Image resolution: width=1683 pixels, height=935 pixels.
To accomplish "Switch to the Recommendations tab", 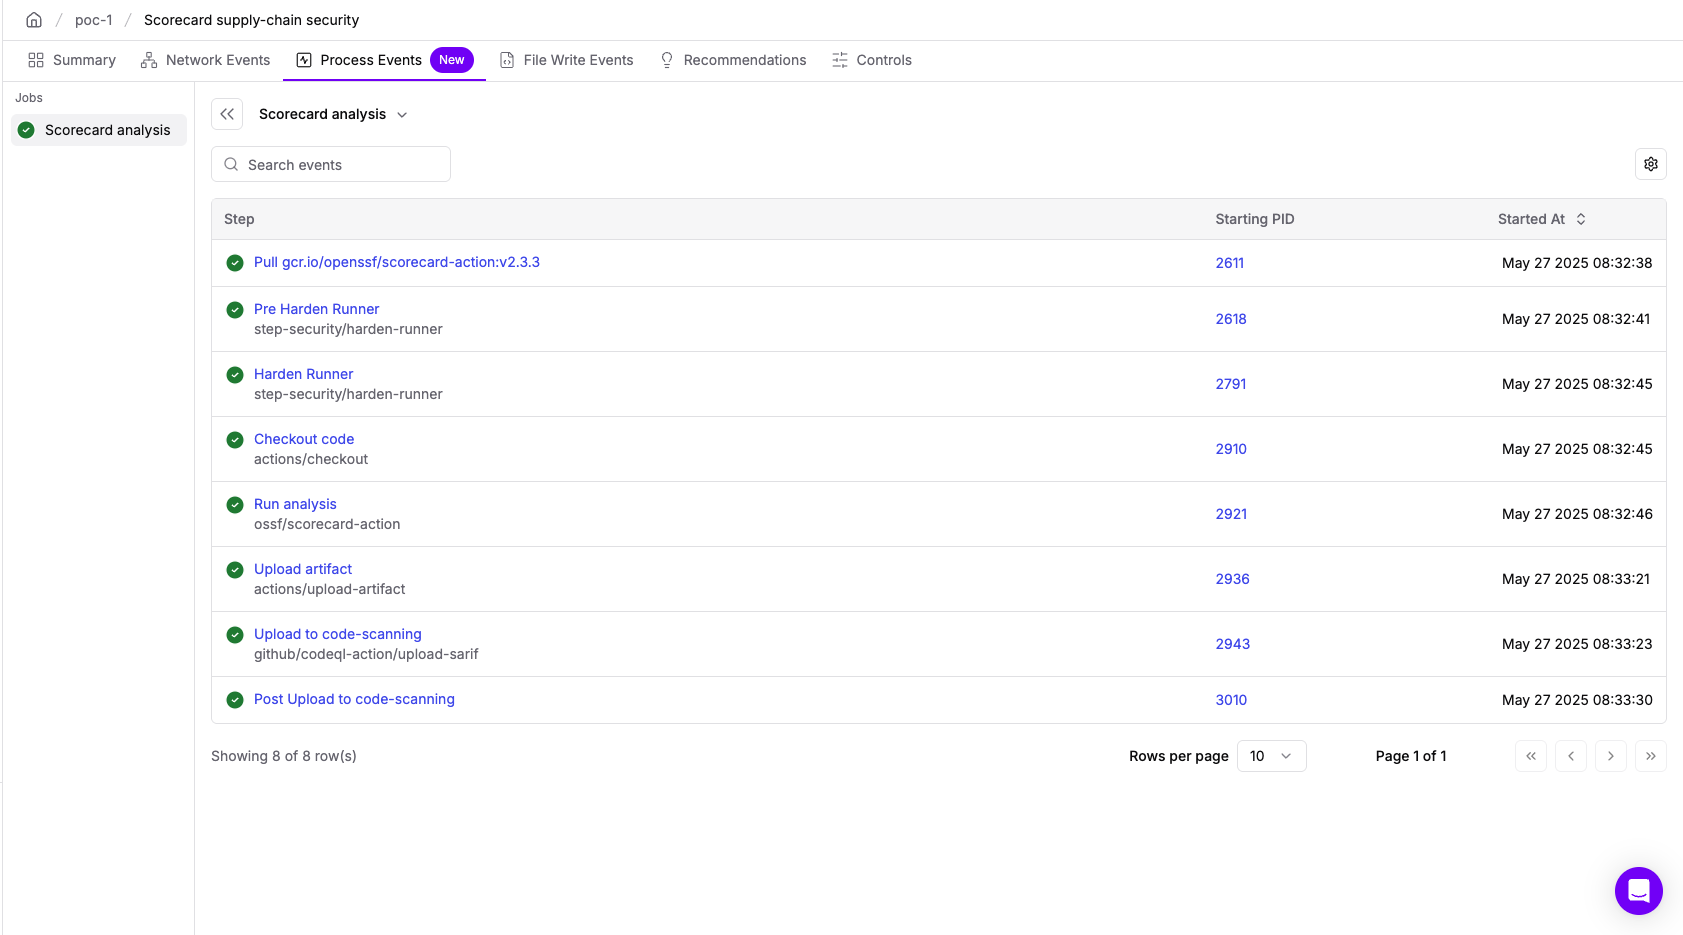I will coord(732,60).
